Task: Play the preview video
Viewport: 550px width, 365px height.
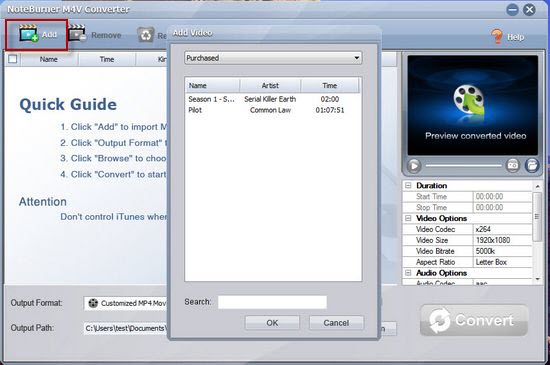Action: (x=414, y=165)
